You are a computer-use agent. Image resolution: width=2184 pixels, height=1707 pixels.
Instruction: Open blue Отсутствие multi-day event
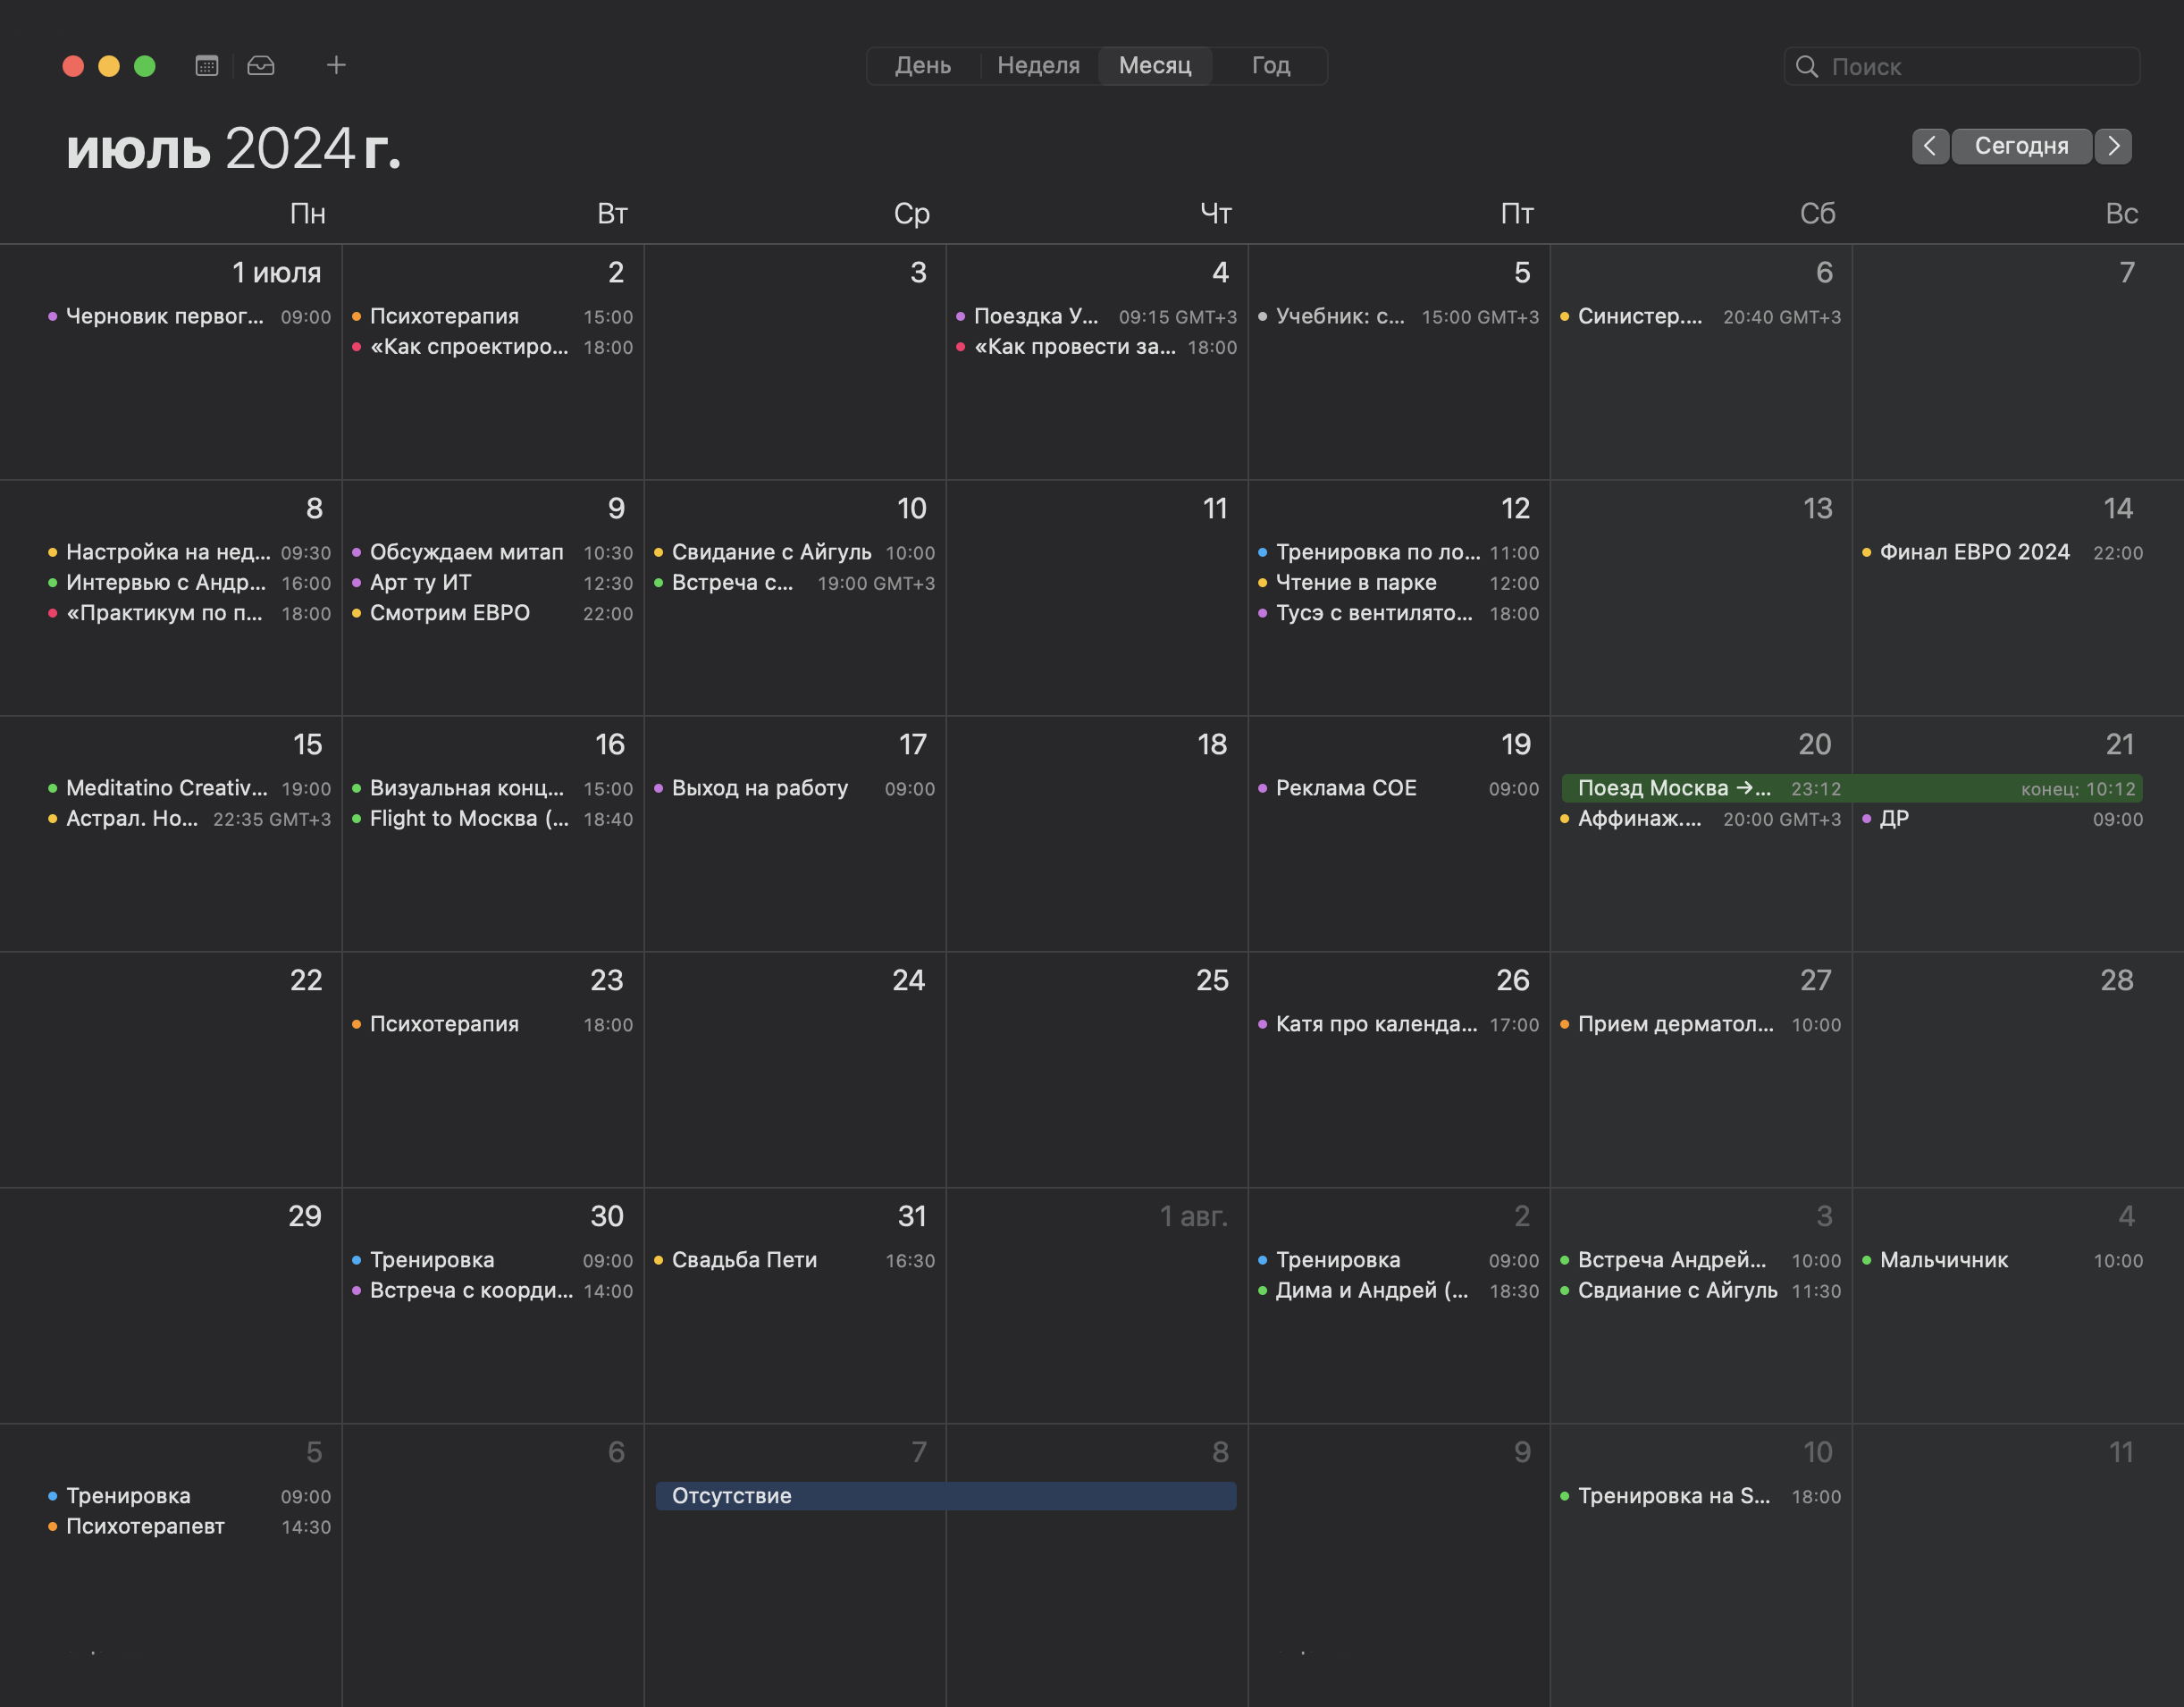pyautogui.click(x=946, y=1496)
